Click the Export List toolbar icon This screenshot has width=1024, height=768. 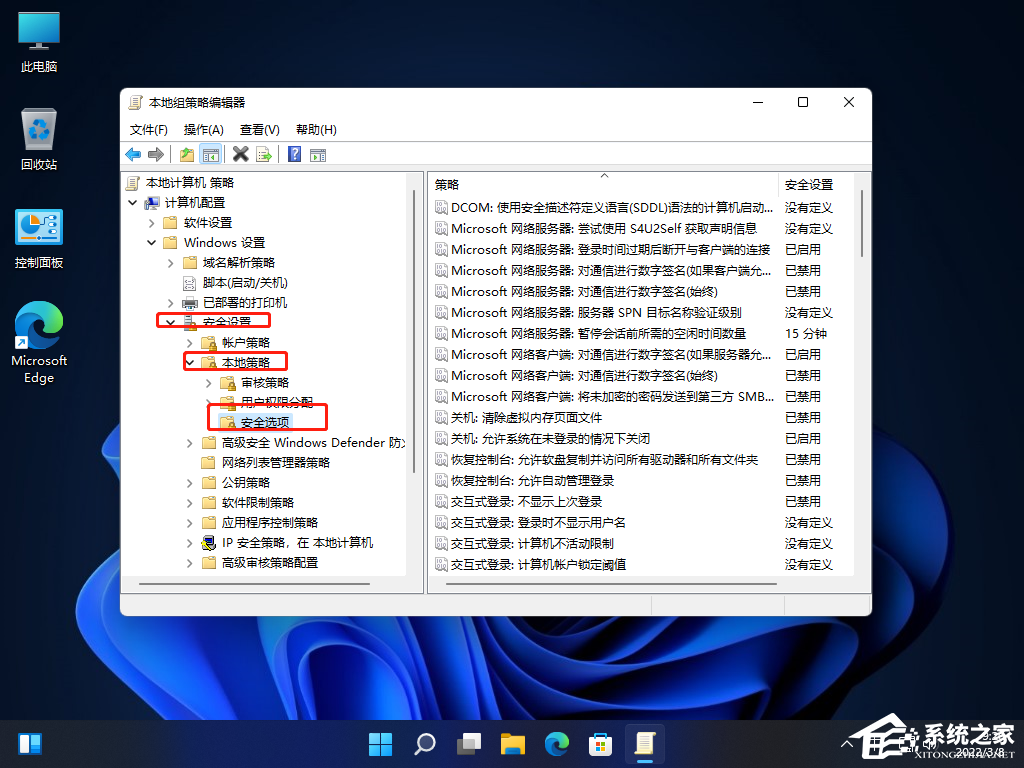[x=264, y=154]
